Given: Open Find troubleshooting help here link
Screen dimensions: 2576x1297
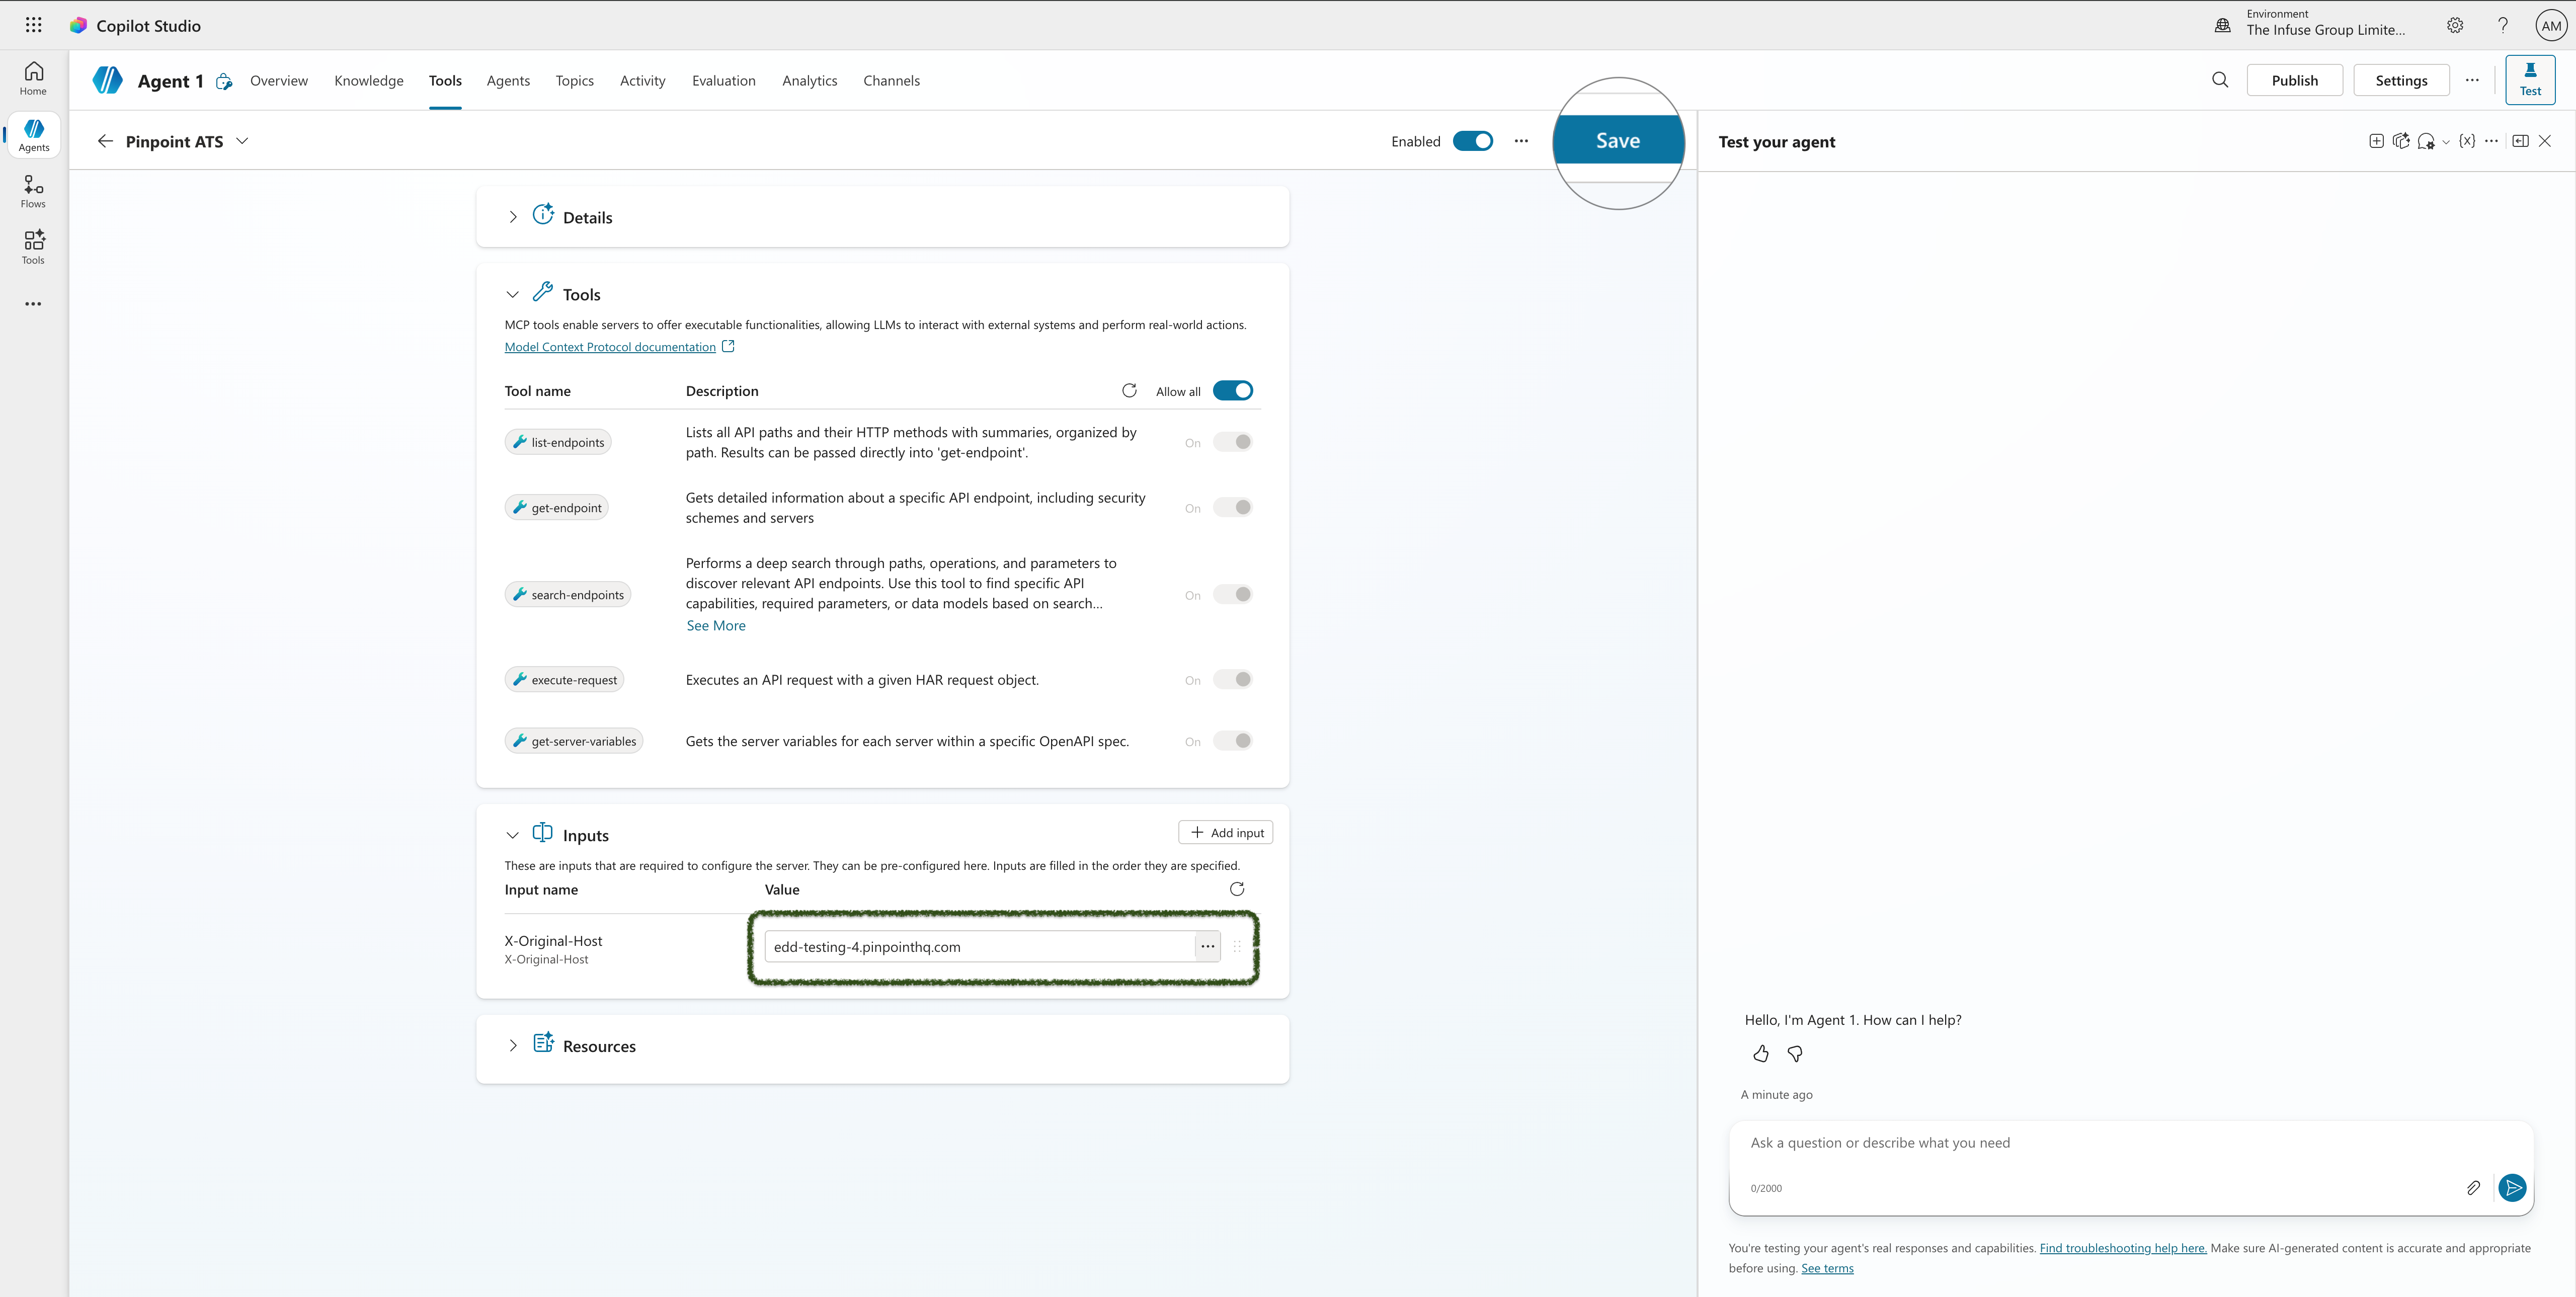Looking at the screenshot, I should pyautogui.click(x=2123, y=1248).
